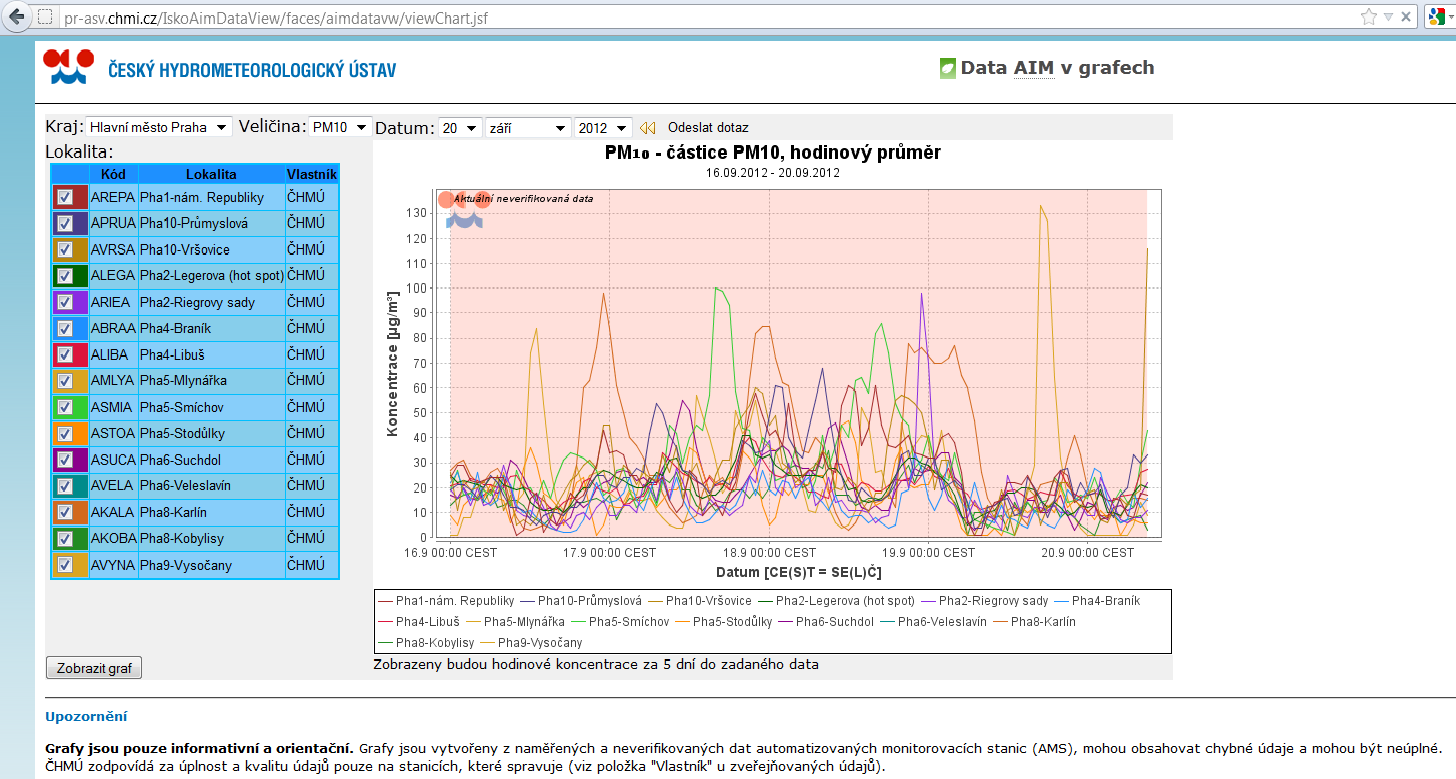Open the day dropdown showing 20
The height and width of the screenshot is (779, 1456).
pyautogui.click(x=460, y=128)
